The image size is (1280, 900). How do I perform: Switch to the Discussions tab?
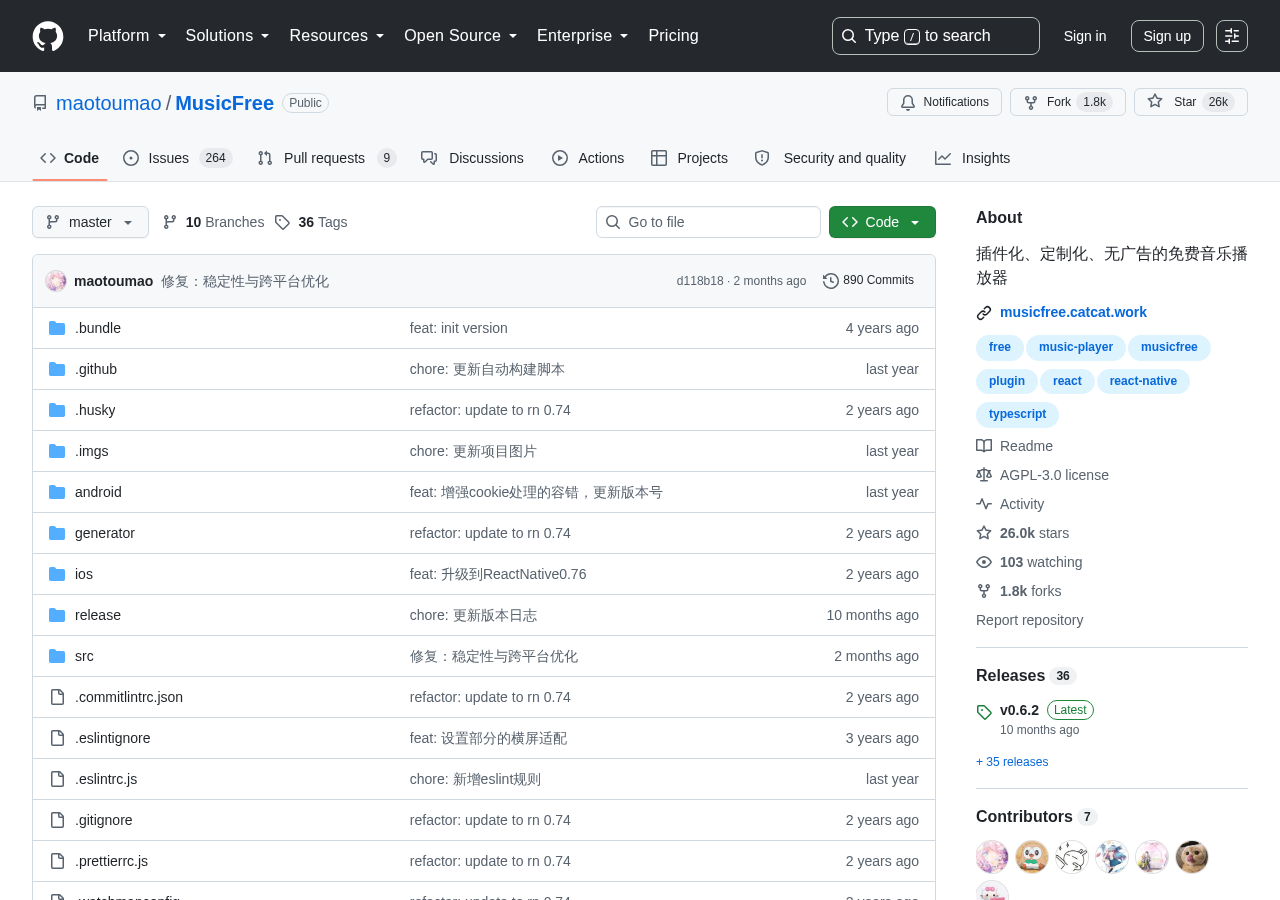472,158
